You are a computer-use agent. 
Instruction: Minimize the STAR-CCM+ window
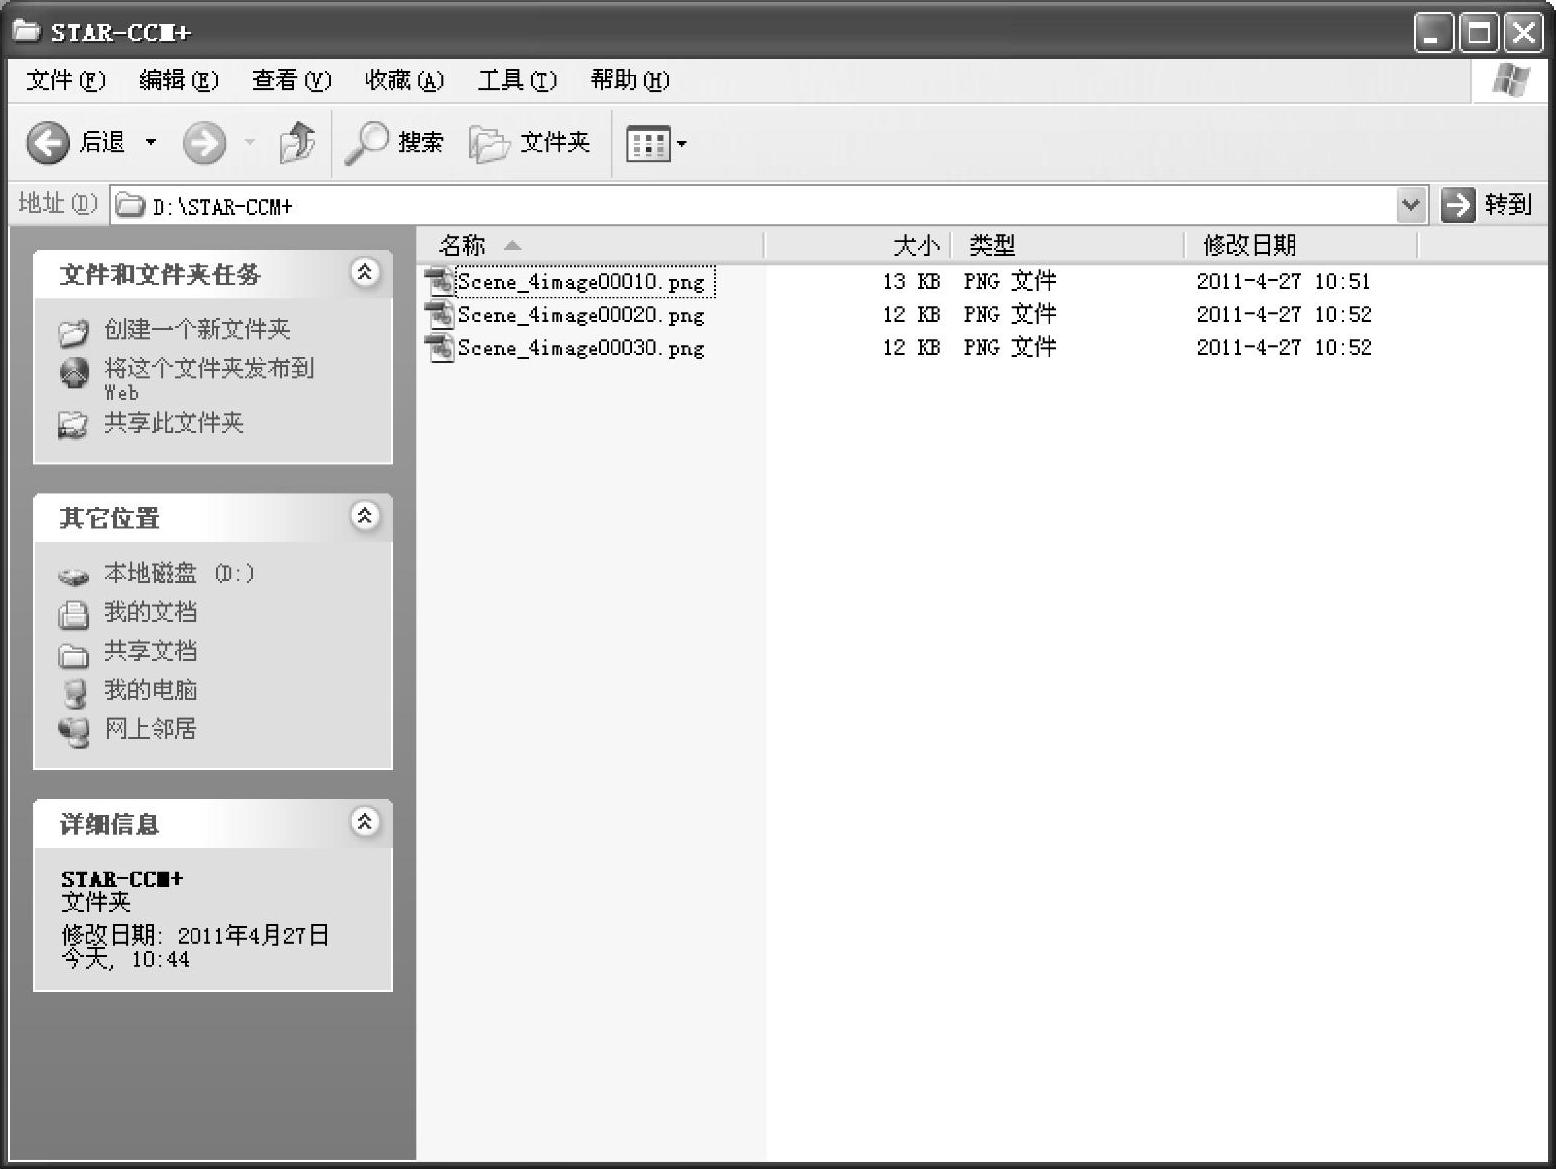click(x=1433, y=33)
